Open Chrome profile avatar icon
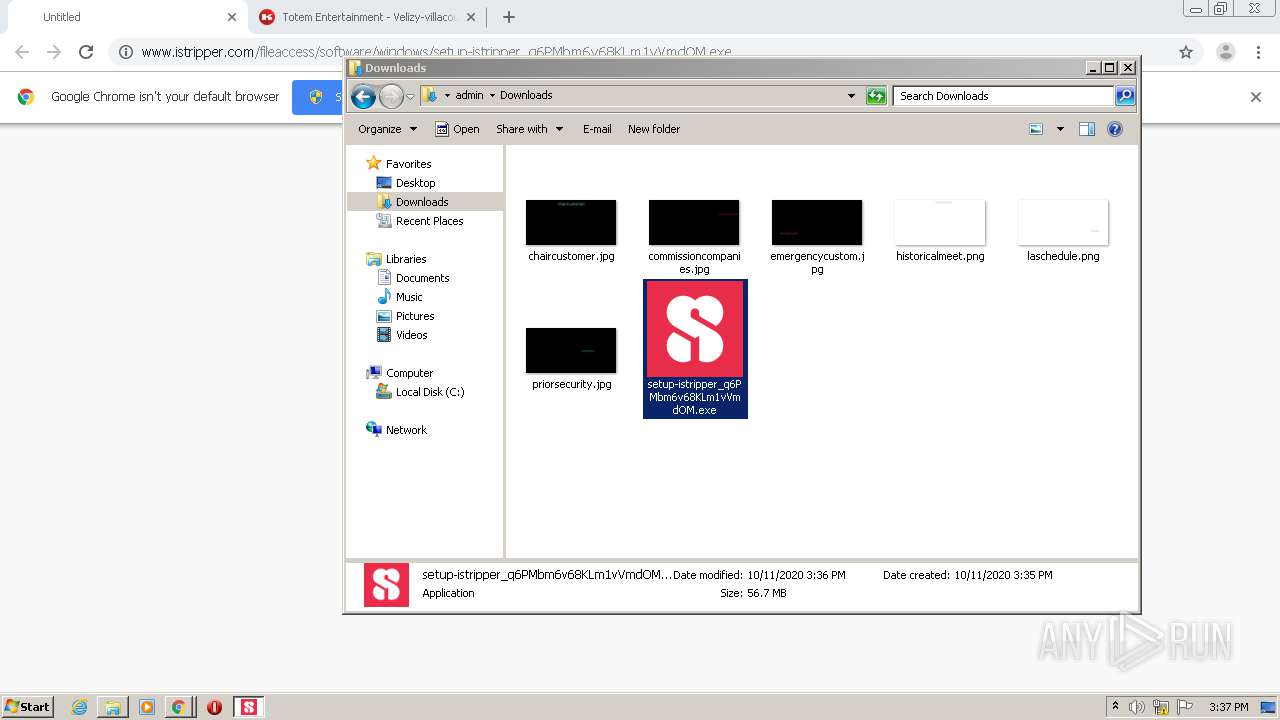This screenshot has width=1280, height=720. pos(1225,52)
